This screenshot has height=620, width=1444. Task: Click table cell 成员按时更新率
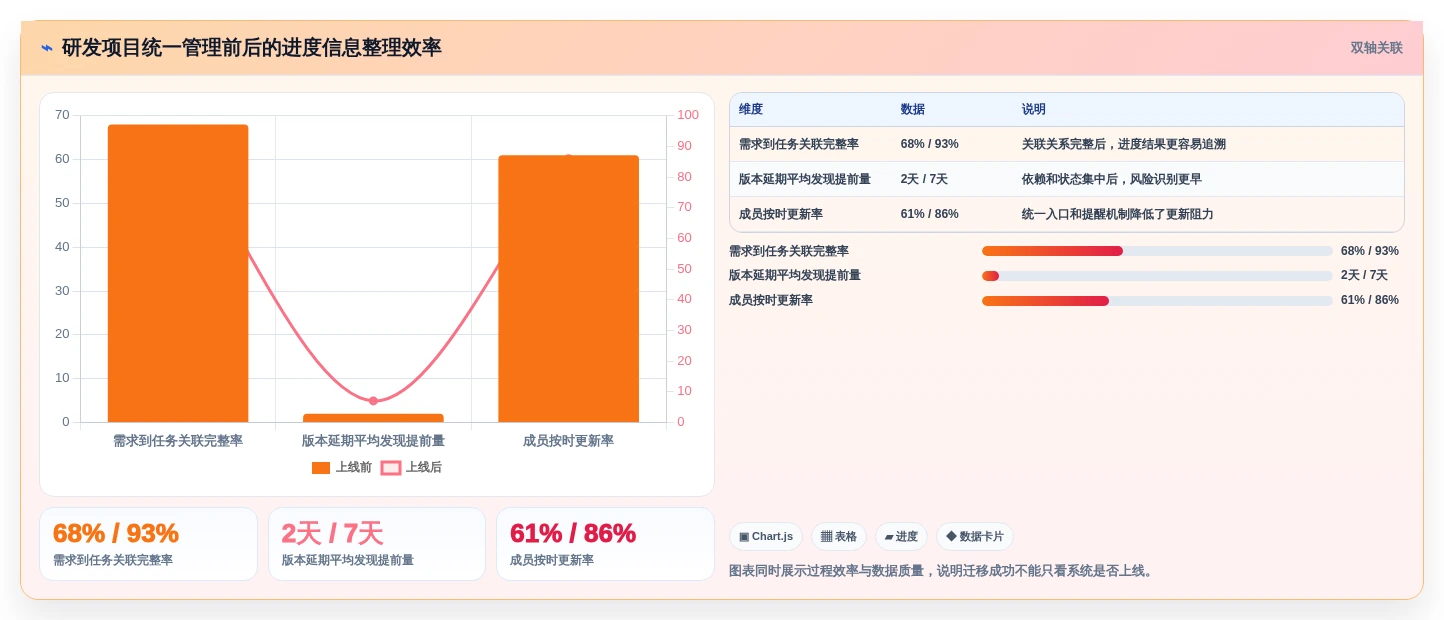781,214
